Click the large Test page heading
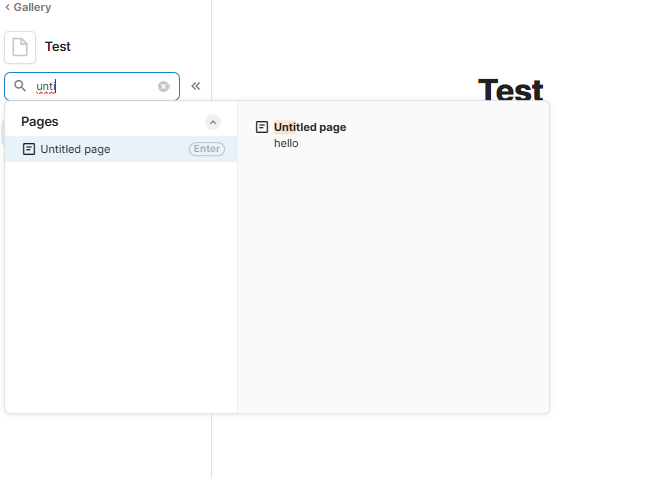Image resolution: width=656 pixels, height=478 pixels. click(510, 90)
